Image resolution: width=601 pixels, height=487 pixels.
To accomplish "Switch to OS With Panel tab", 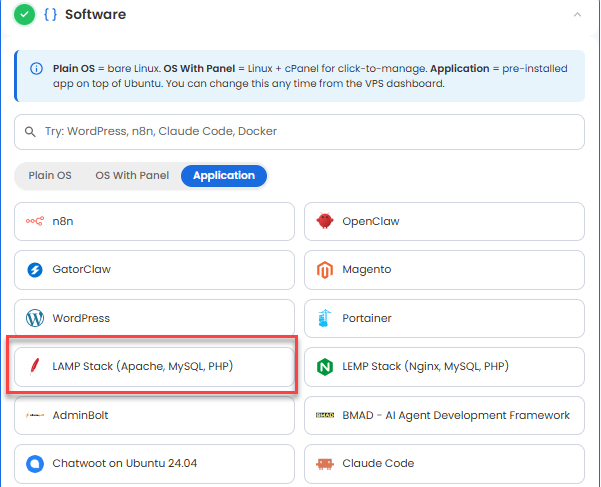I will [132, 175].
